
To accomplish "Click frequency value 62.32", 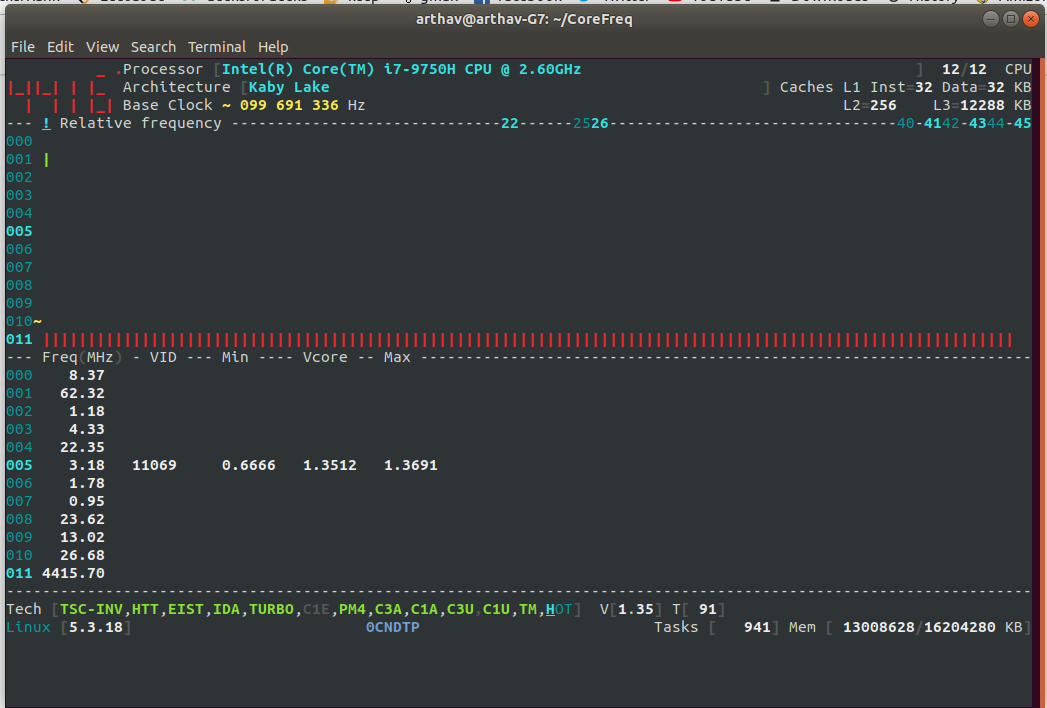I will pos(82,393).
